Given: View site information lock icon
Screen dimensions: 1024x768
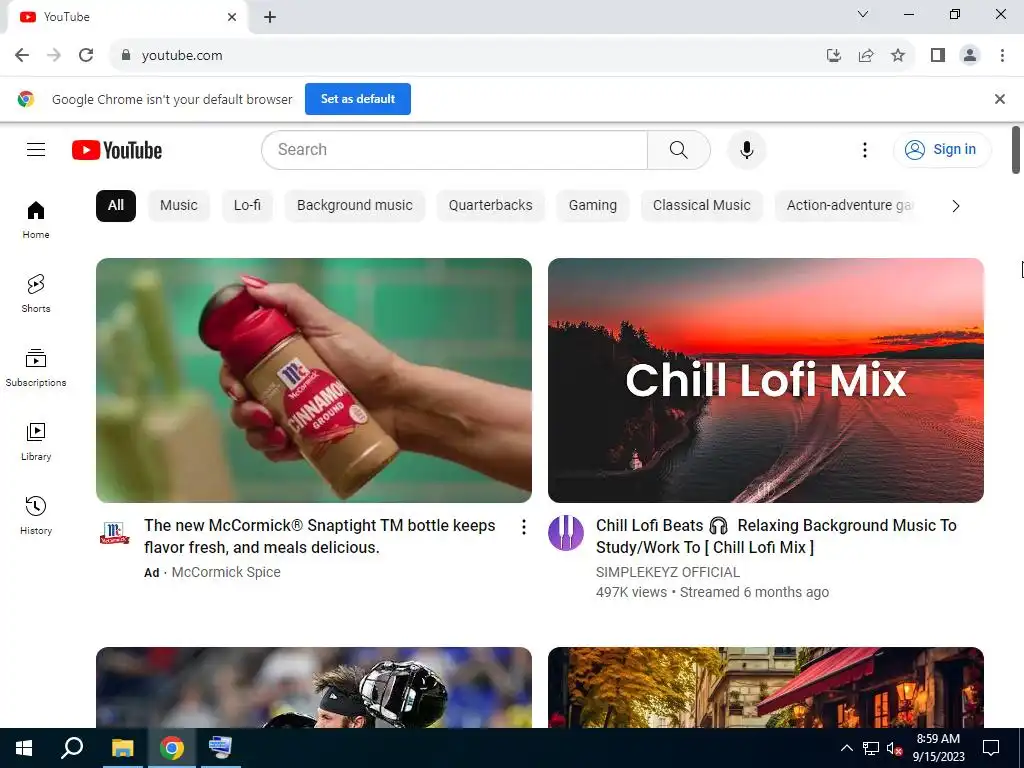Looking at the screenshot, I should pos(126,56).
